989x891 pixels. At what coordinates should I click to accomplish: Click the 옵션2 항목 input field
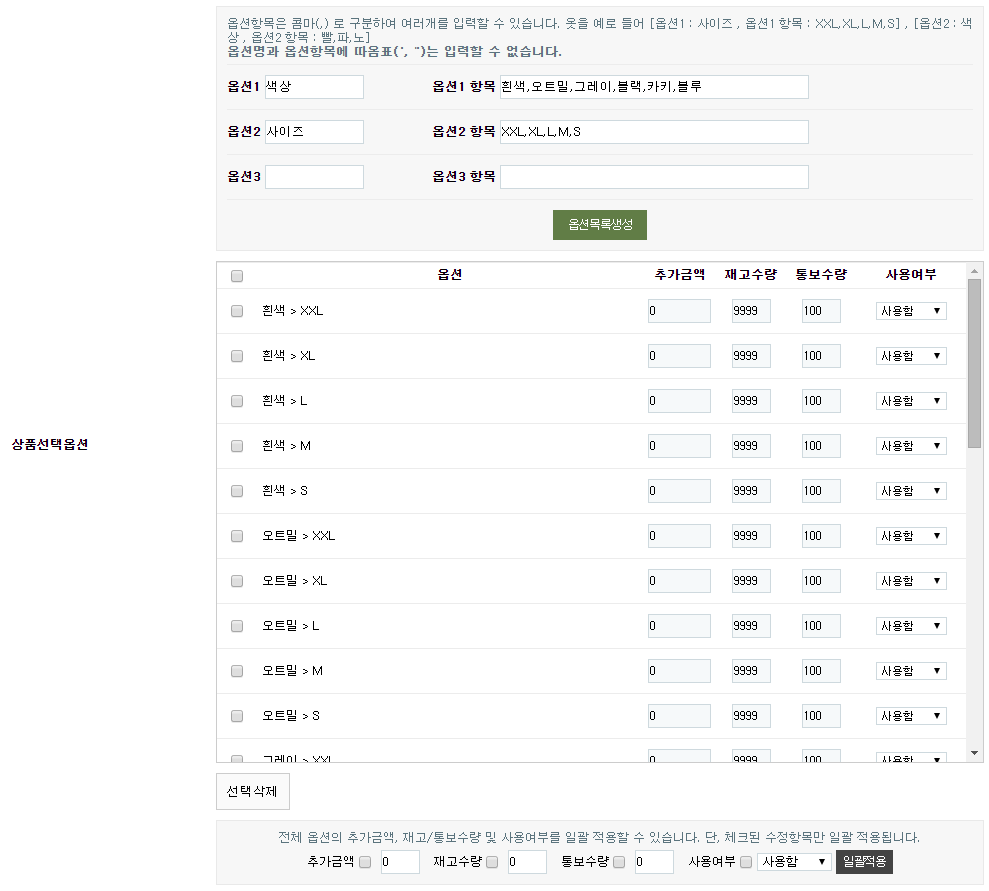point(654,132)
